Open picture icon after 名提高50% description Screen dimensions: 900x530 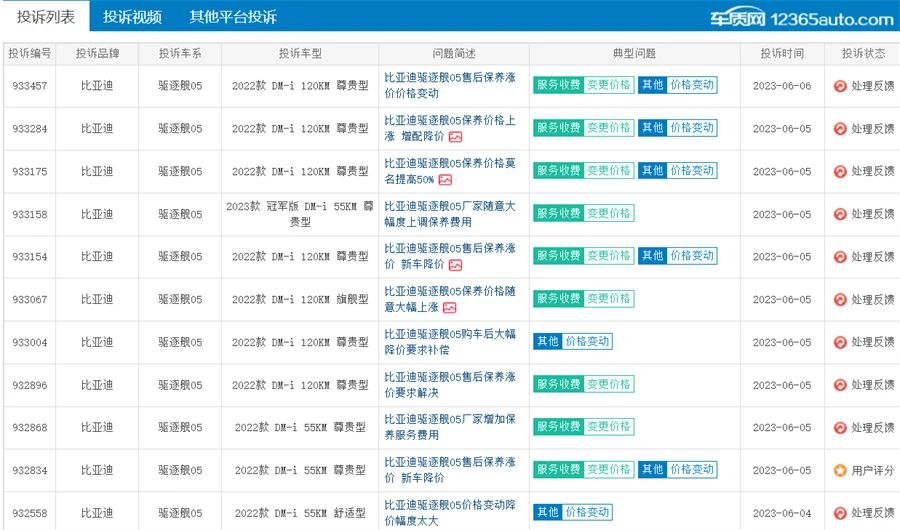pyautogui.click(x=445, y=180)
